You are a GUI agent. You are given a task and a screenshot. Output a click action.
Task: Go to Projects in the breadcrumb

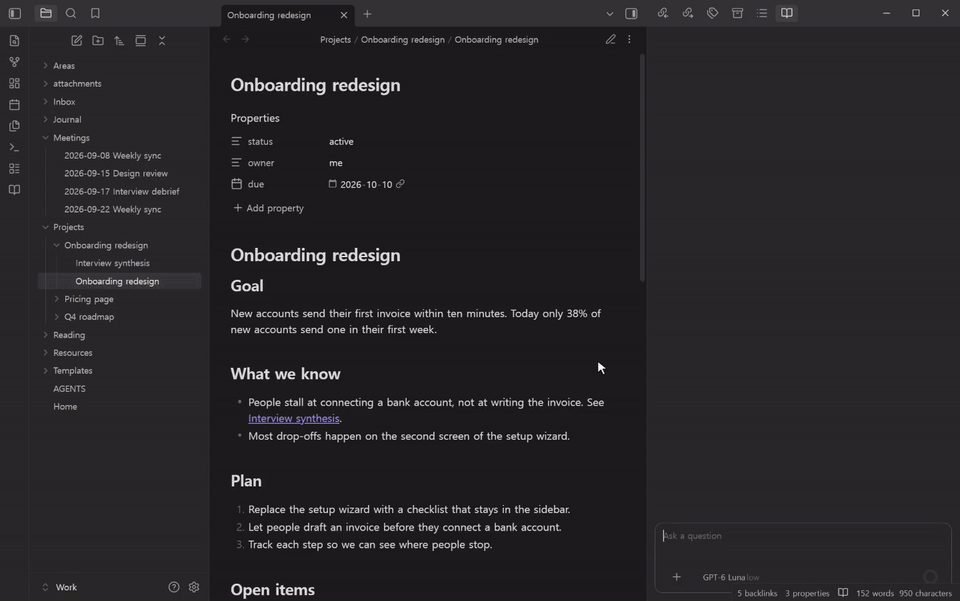click(x=336, y=39)
